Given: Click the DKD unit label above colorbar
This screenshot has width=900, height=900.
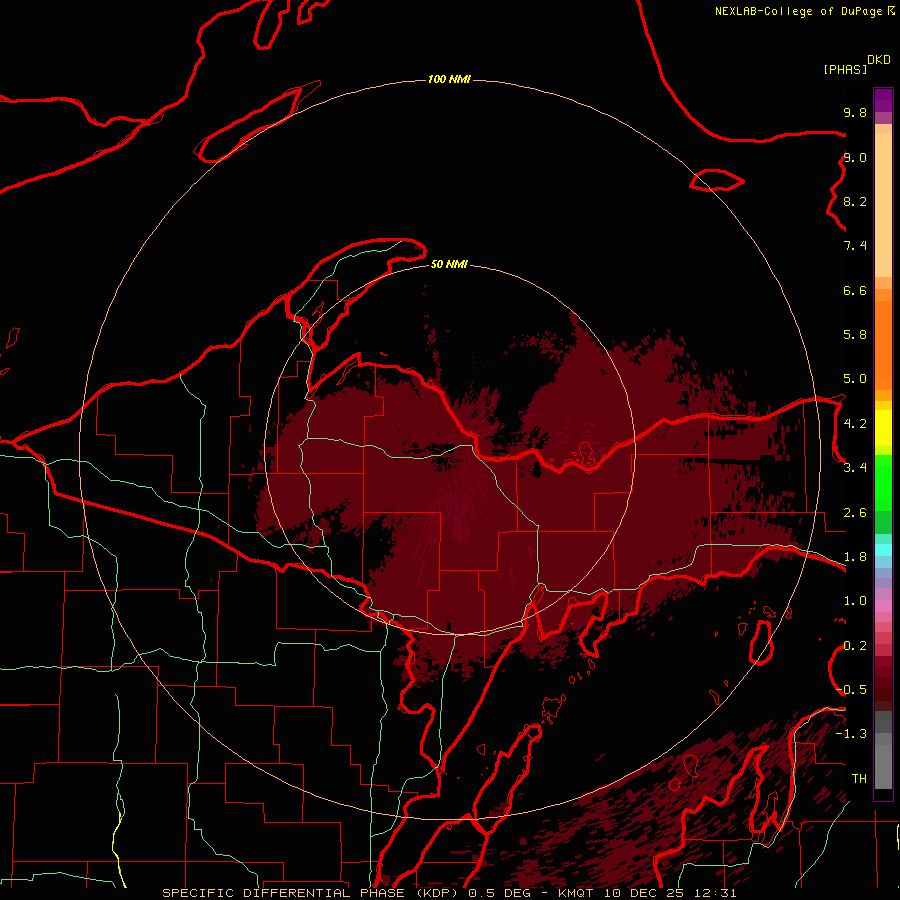Looking at the screenshot, I should 878,59.
